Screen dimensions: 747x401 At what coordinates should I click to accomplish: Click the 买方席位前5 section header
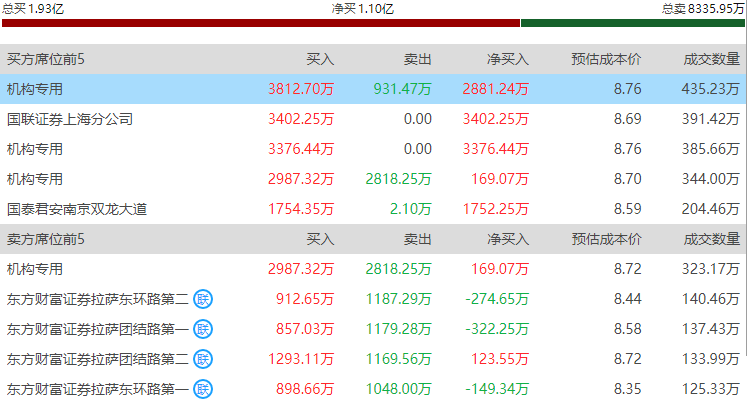point(46,59)
